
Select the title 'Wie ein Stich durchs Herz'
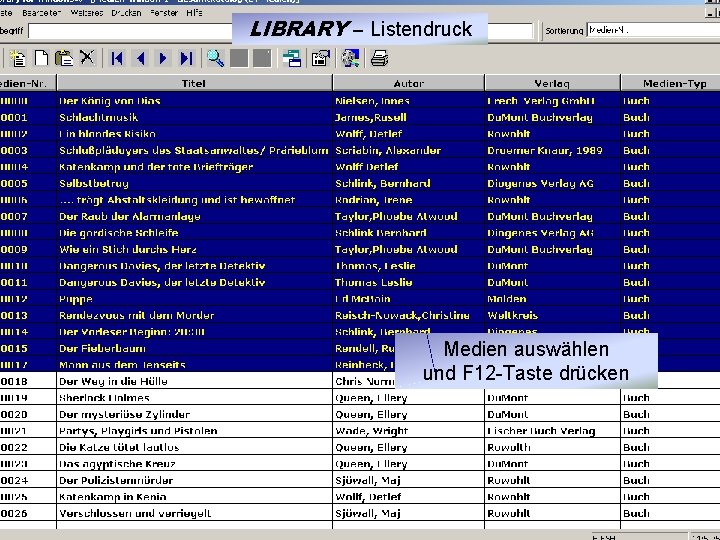point(128,249)
